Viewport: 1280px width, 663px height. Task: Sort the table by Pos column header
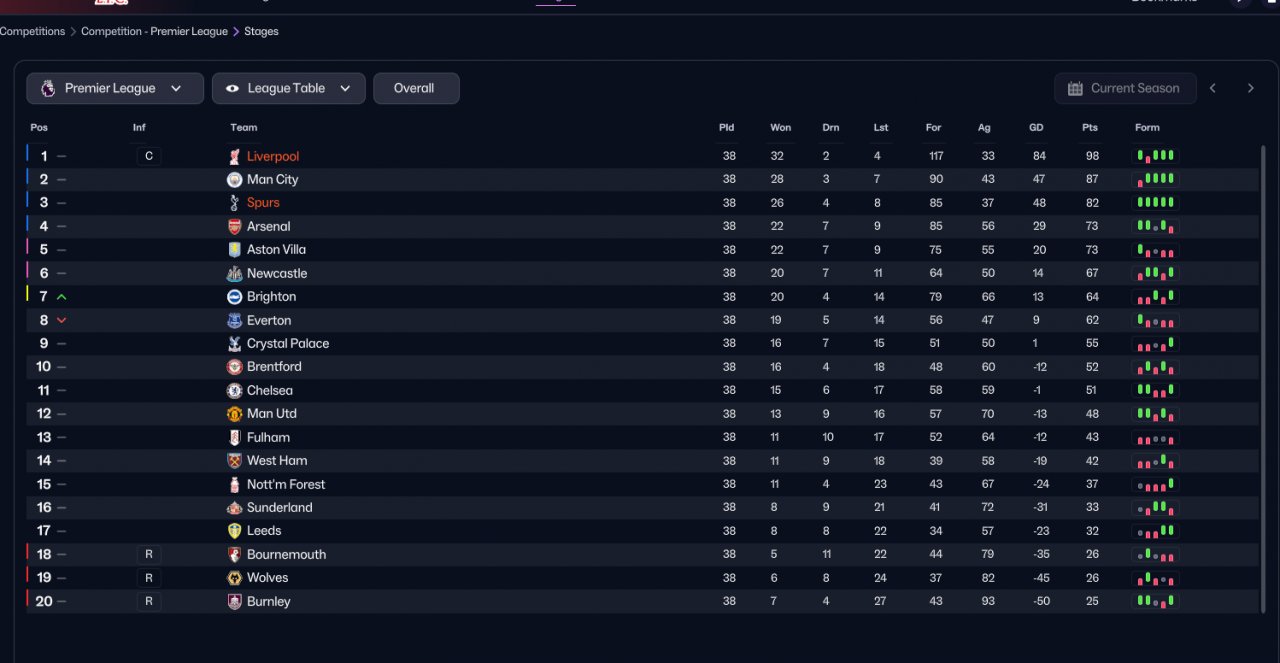coord(39,127)
